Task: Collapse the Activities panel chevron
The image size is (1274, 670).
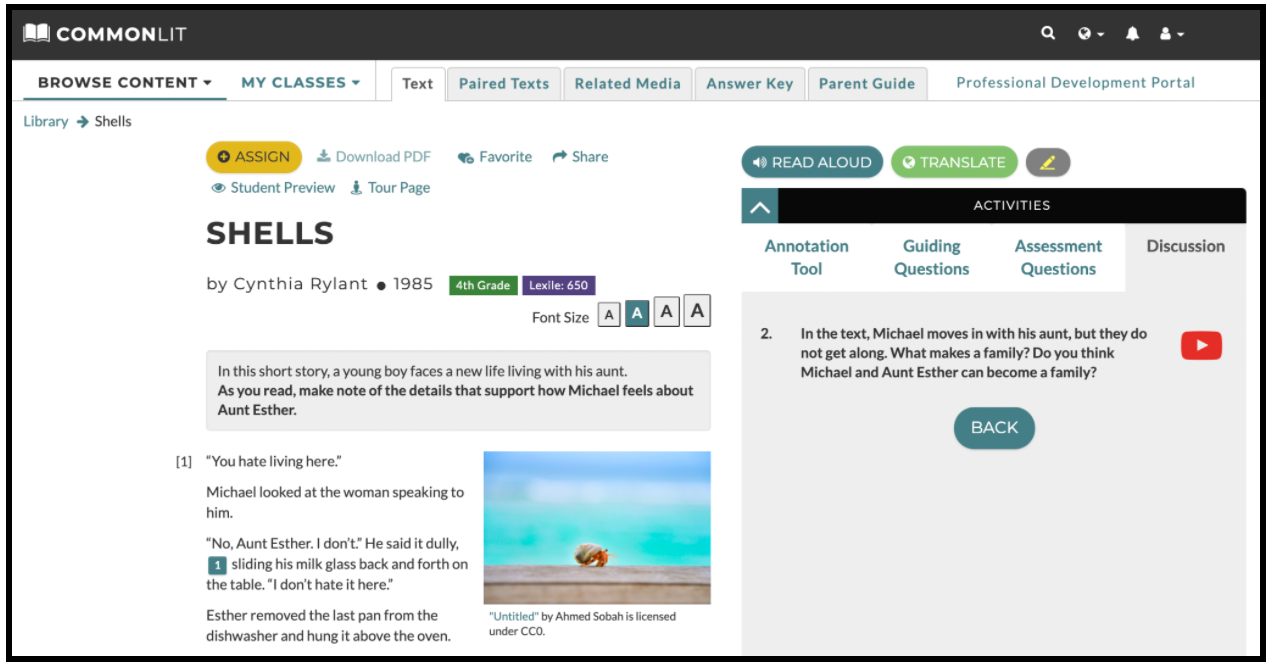Action: click(760, 206)
